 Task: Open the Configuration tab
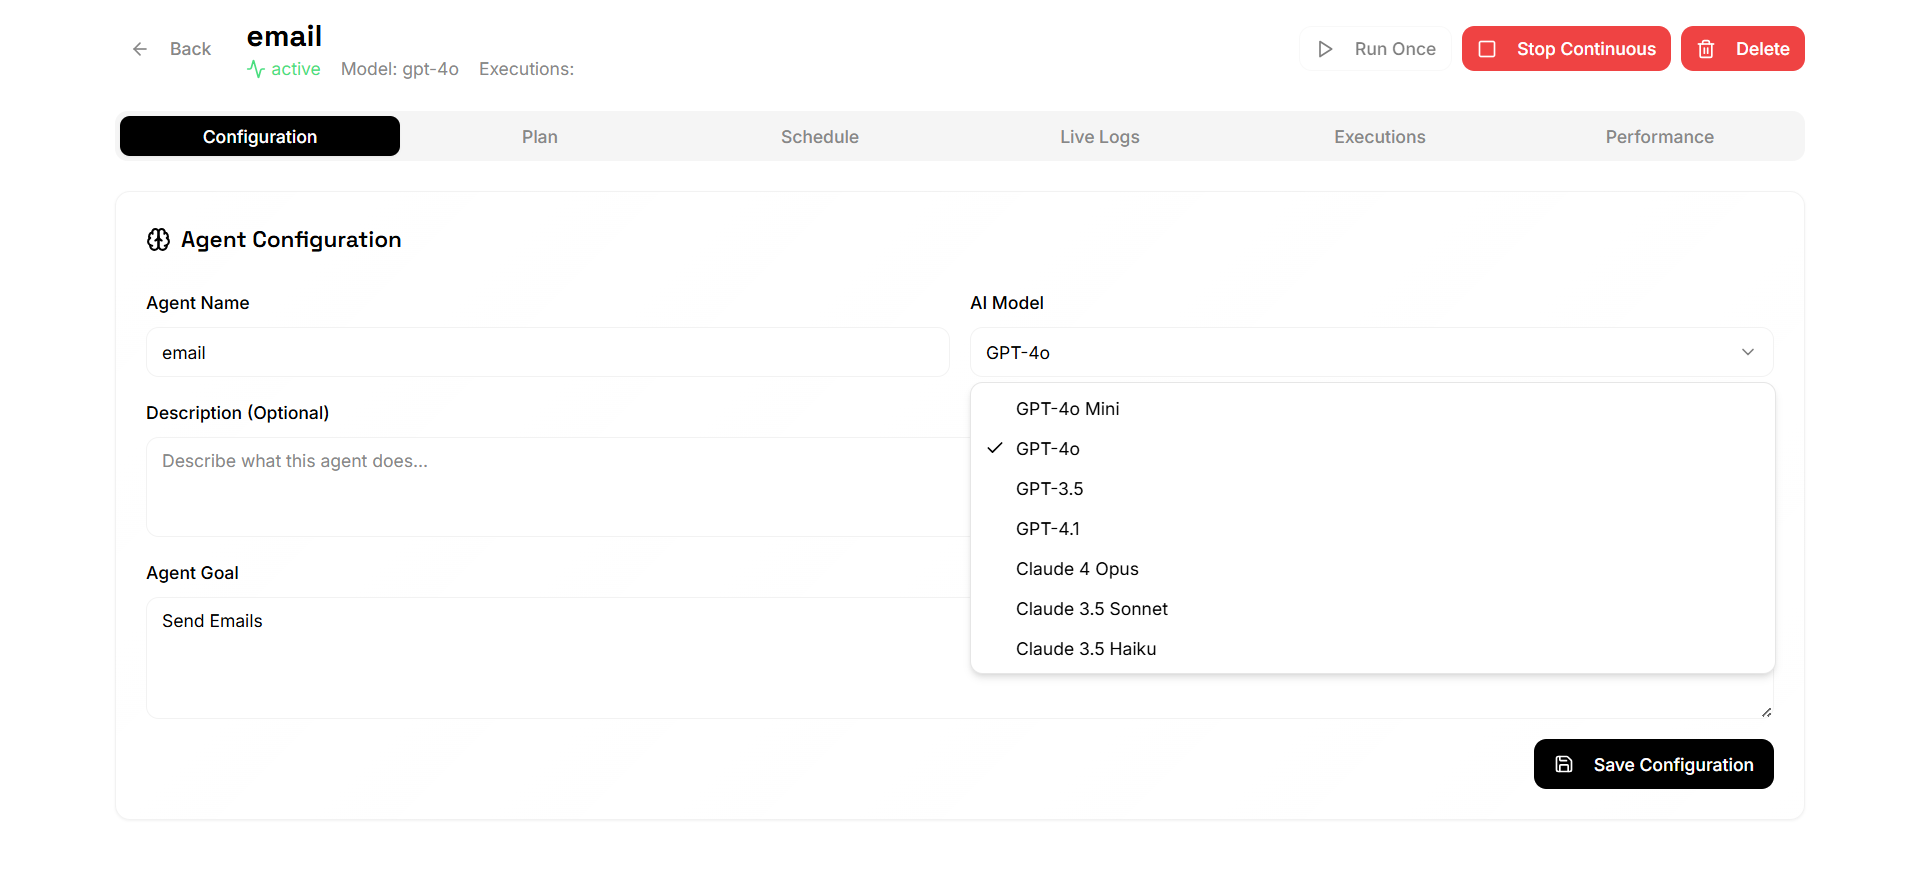coord(260,136)
